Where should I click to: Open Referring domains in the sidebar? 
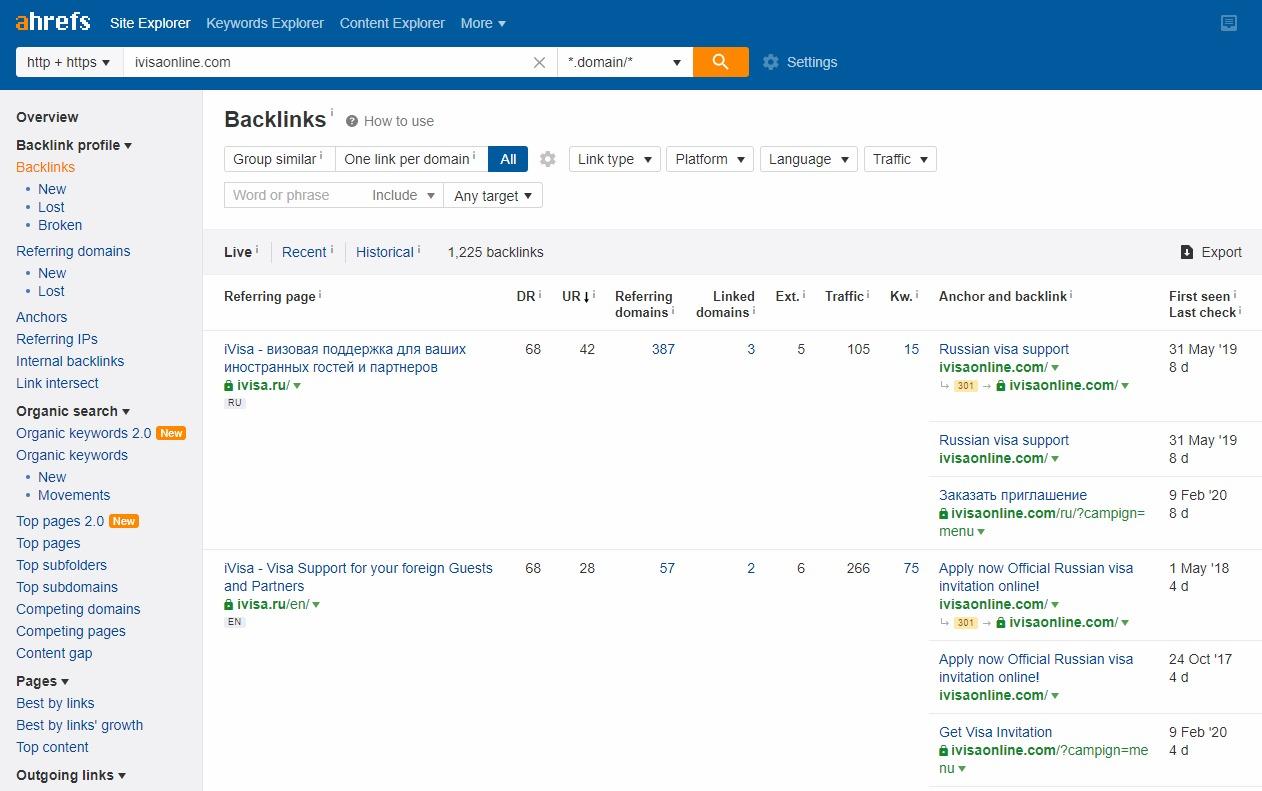point(73,251)
